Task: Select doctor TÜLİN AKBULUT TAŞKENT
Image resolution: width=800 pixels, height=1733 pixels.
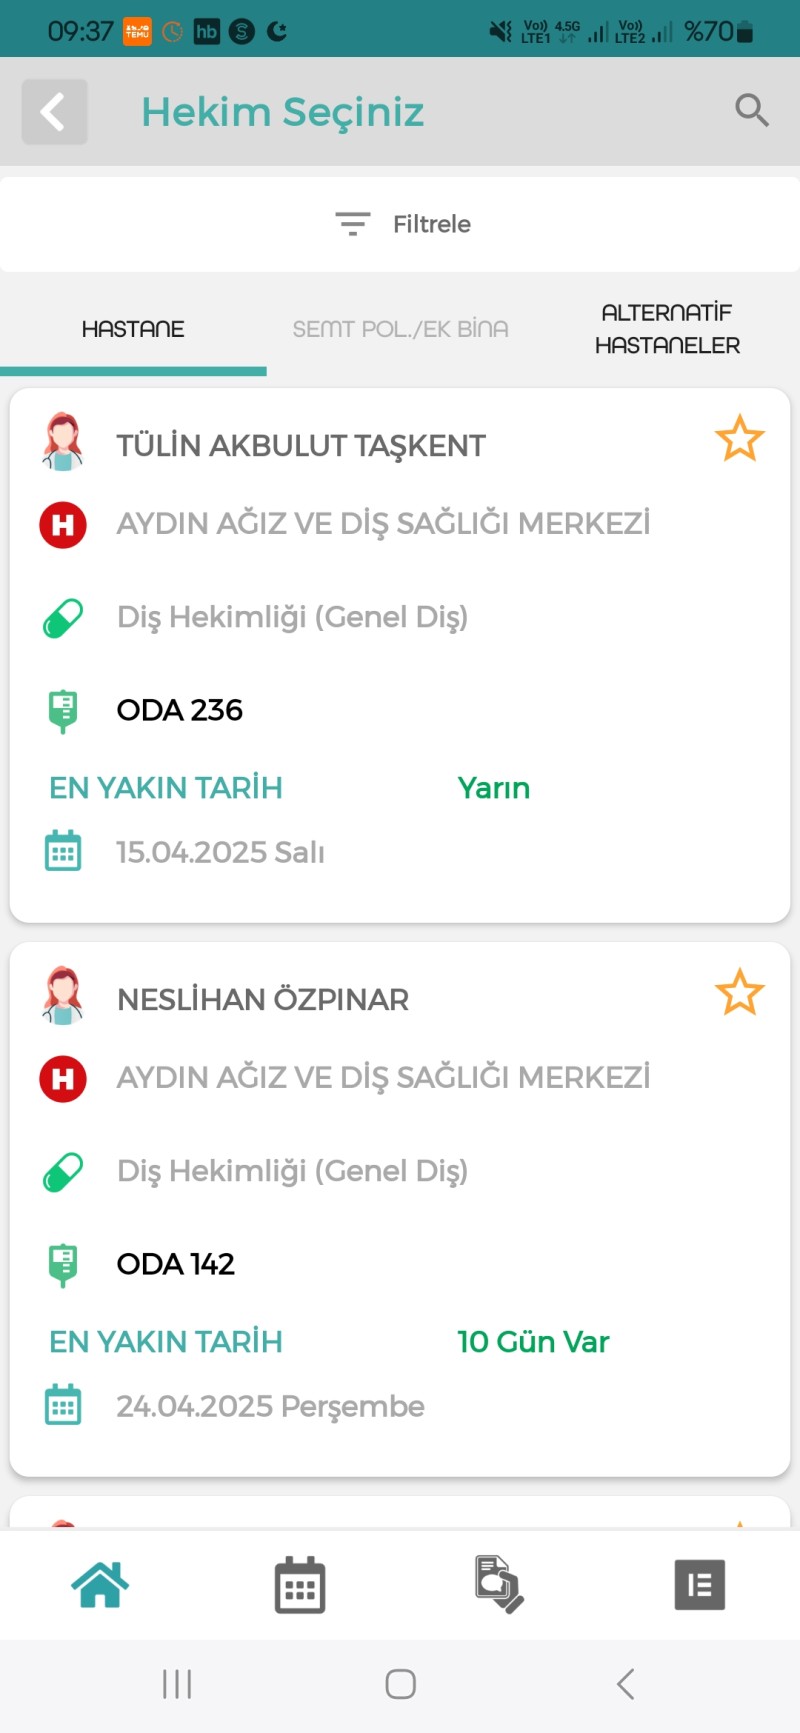Action: point(301,446)
